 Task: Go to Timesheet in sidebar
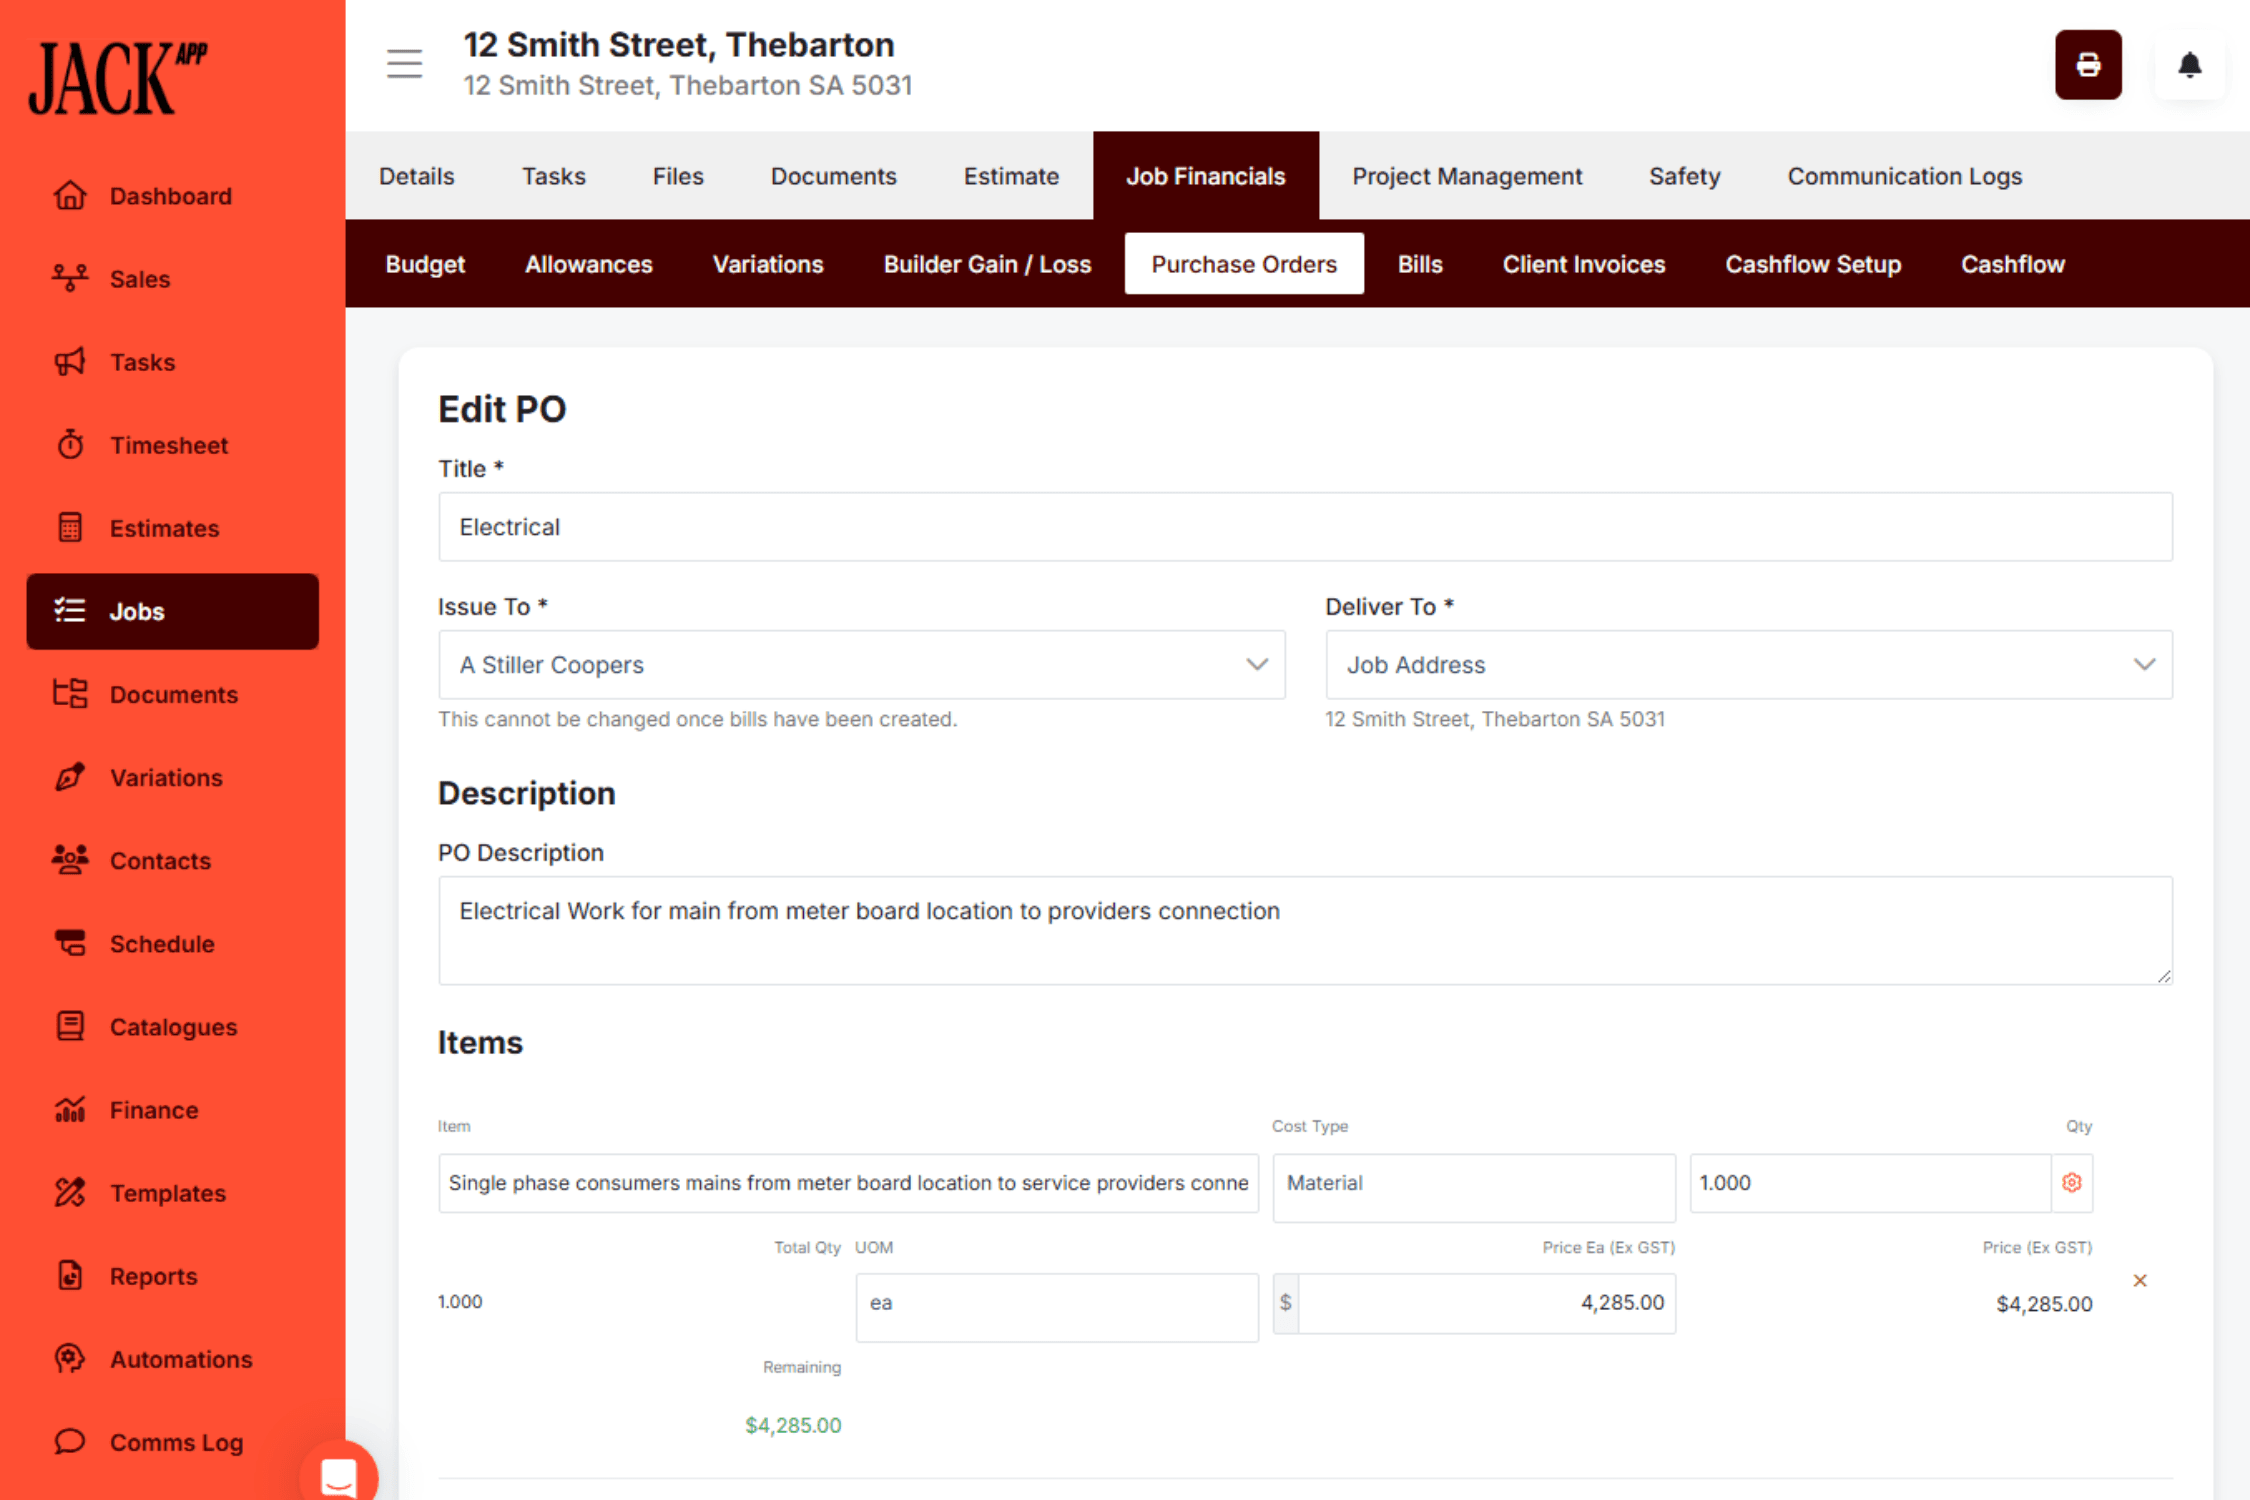click(x=168, y=445)
